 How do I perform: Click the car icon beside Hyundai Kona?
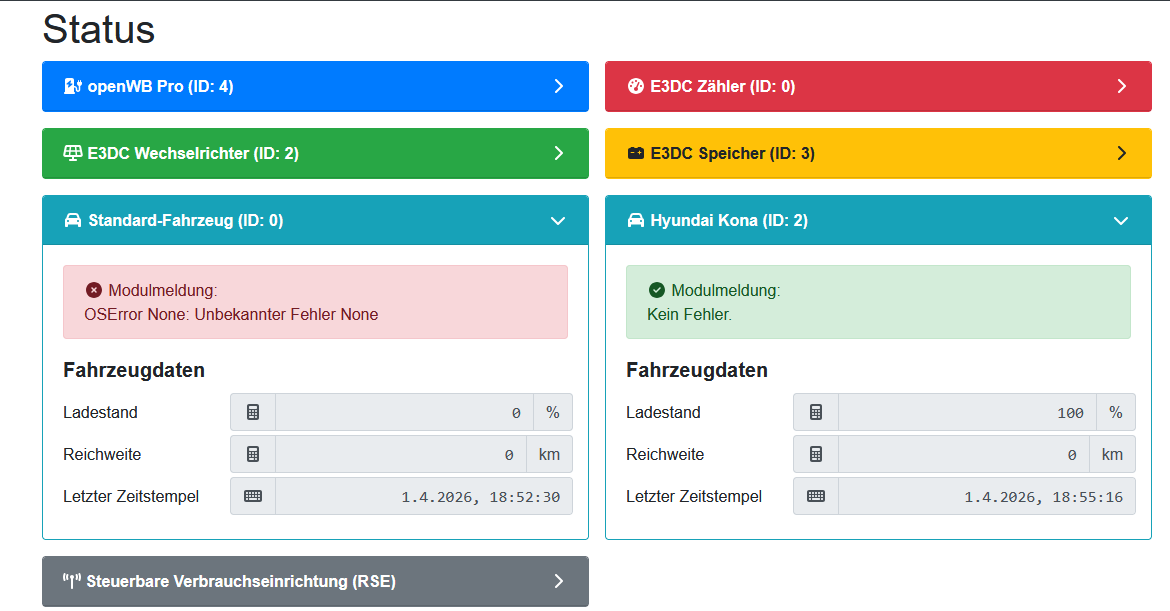(636, 220)
